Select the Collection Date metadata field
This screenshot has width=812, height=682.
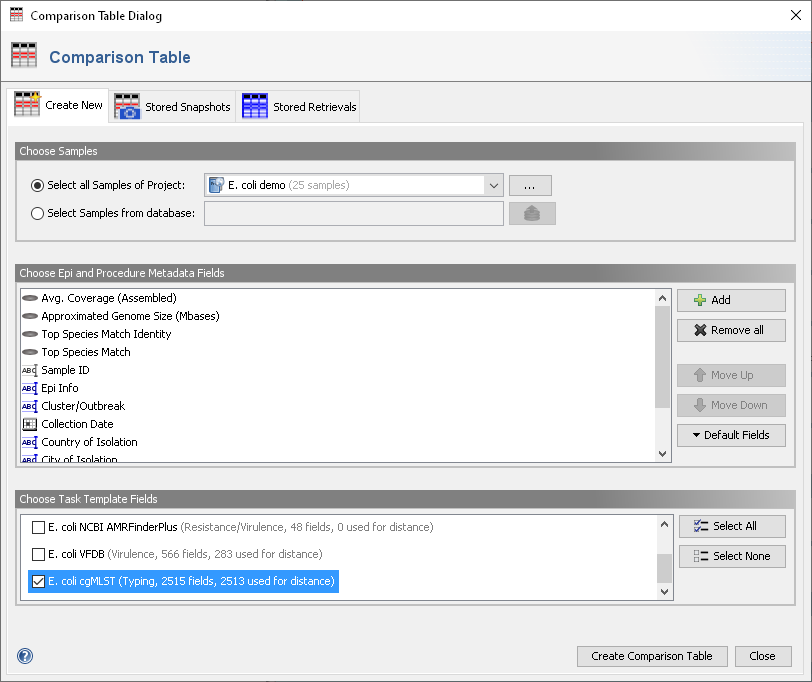(77, 424)
